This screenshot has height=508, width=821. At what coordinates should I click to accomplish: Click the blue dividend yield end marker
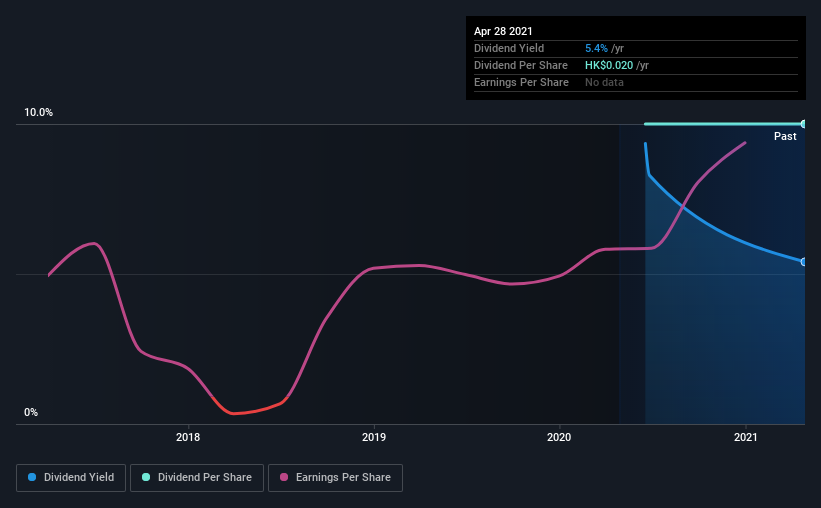pyautogui.click(x=803, y=262)
